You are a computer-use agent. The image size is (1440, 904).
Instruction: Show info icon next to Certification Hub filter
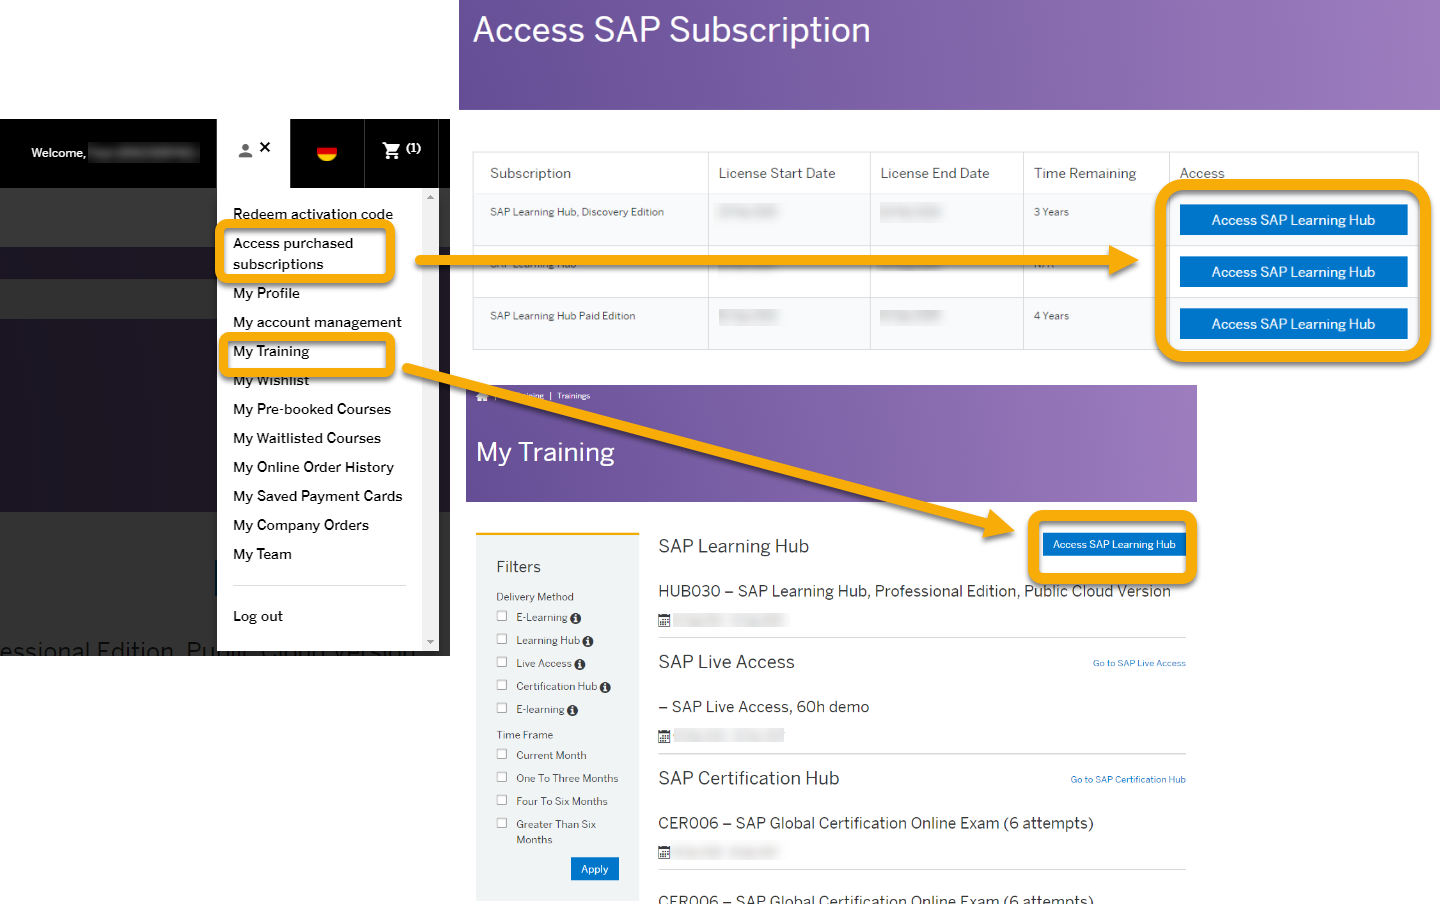coord(605,687)
